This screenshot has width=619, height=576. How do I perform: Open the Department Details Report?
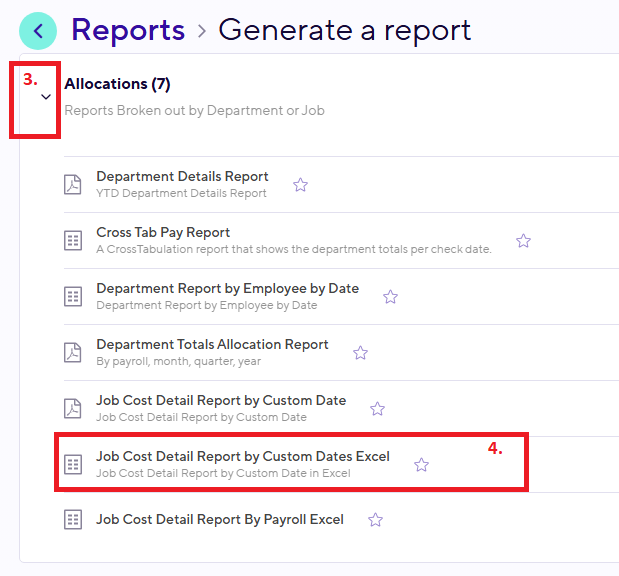click(x=182, y=176)
